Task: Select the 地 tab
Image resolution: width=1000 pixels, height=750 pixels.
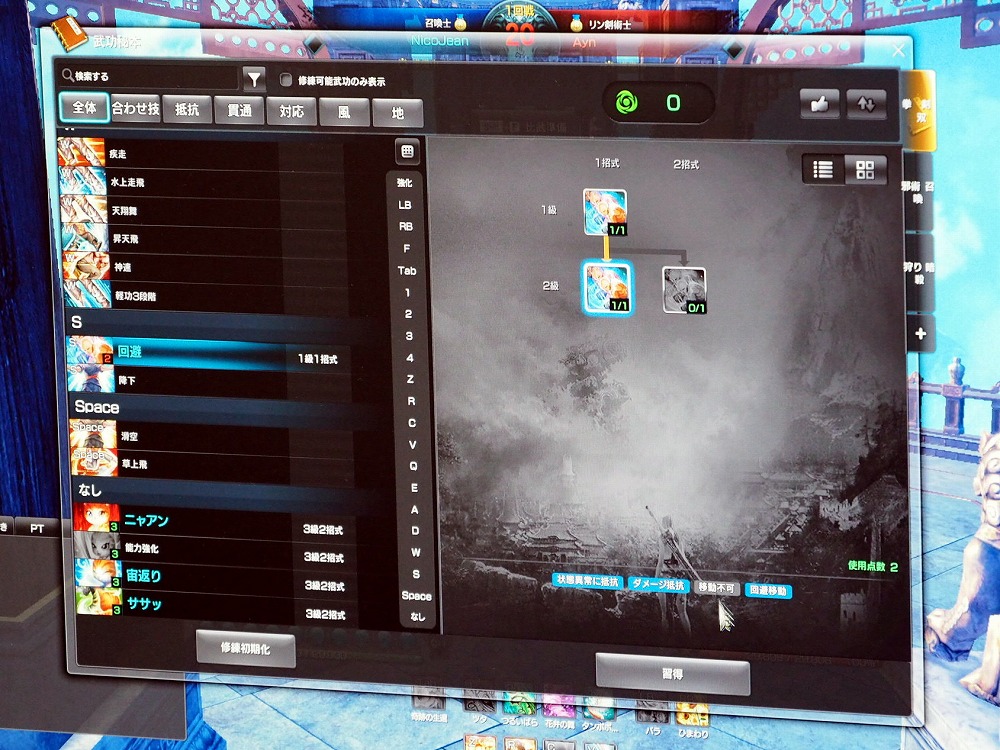Action: [x=397, y=114]
